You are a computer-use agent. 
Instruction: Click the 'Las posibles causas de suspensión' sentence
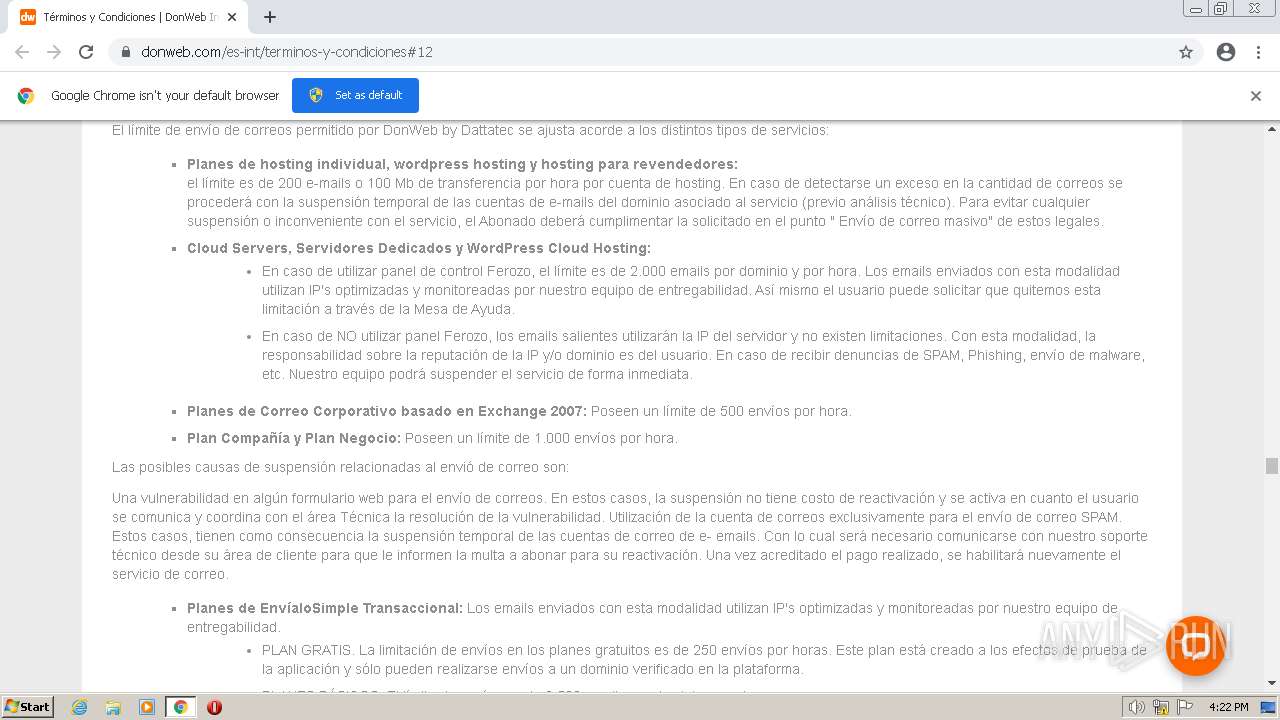340,467
